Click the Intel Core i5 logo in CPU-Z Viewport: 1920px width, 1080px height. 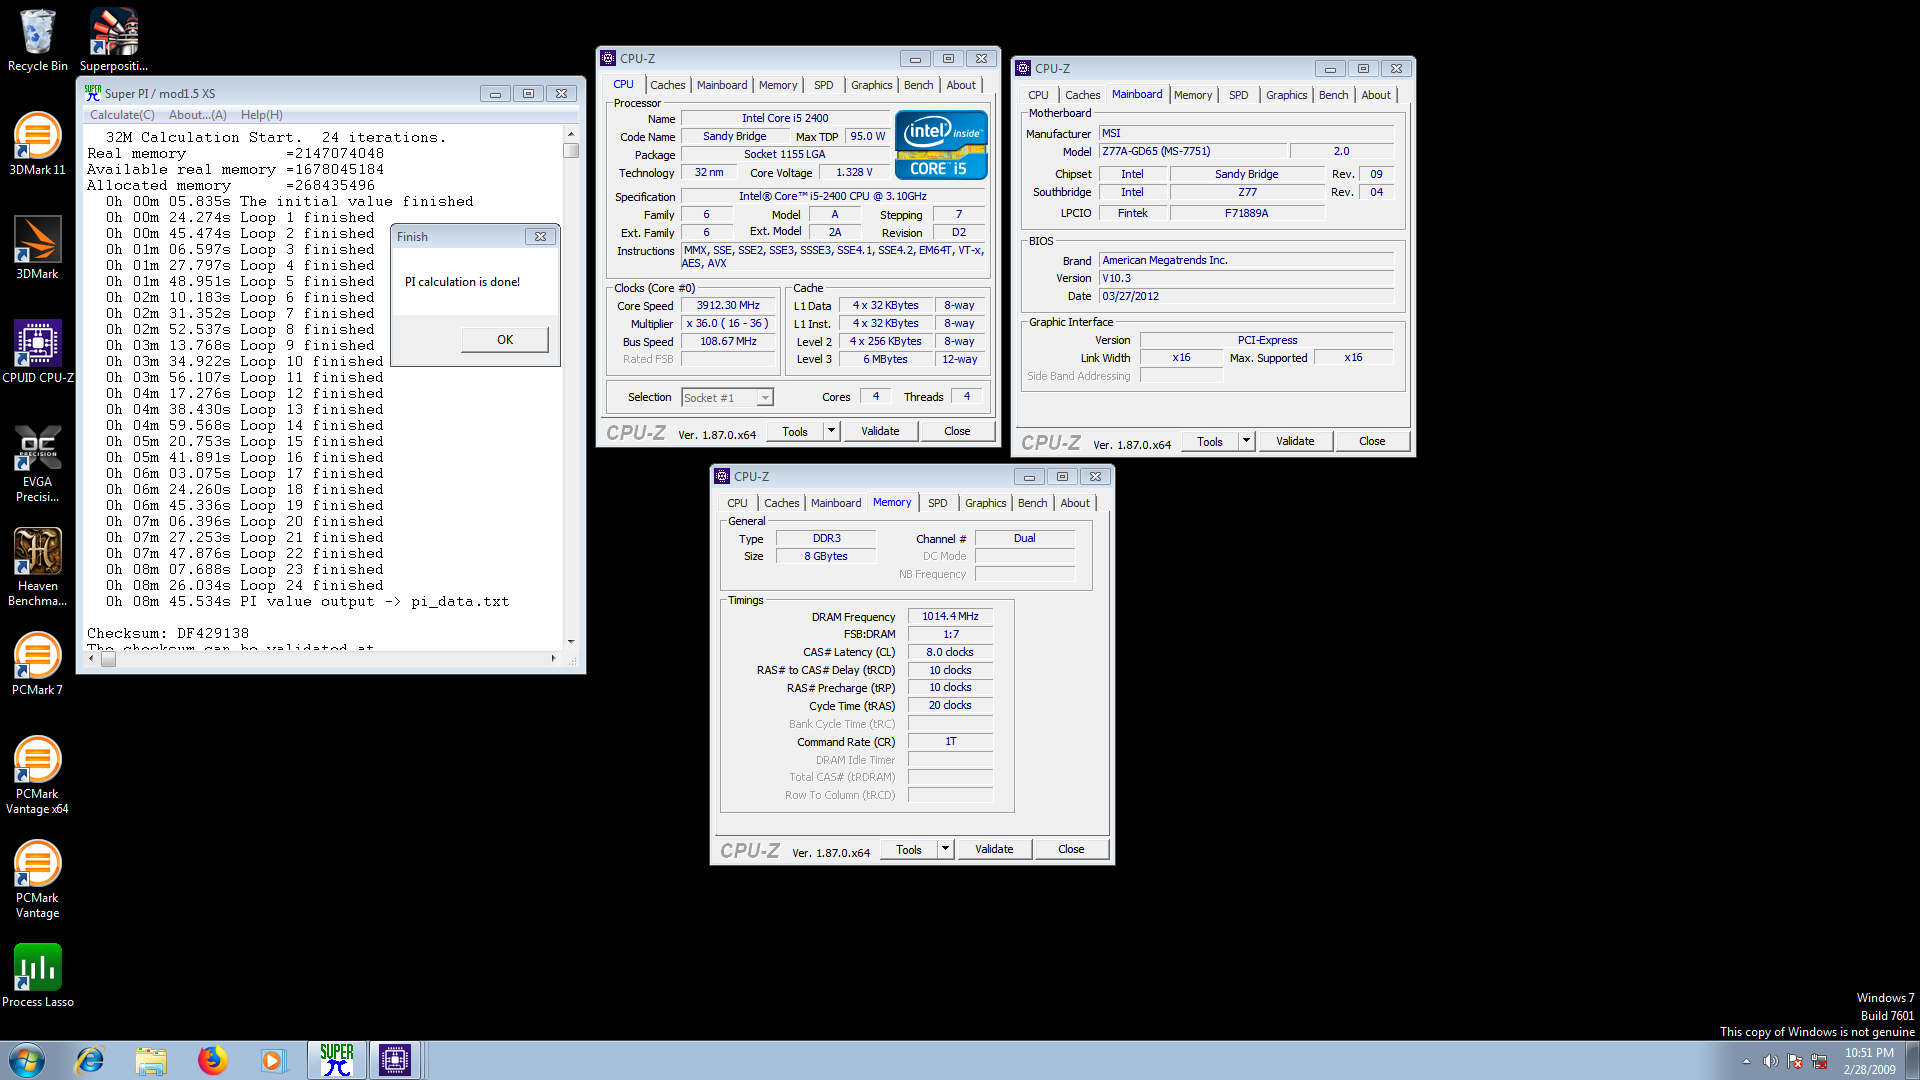(941, 145)
